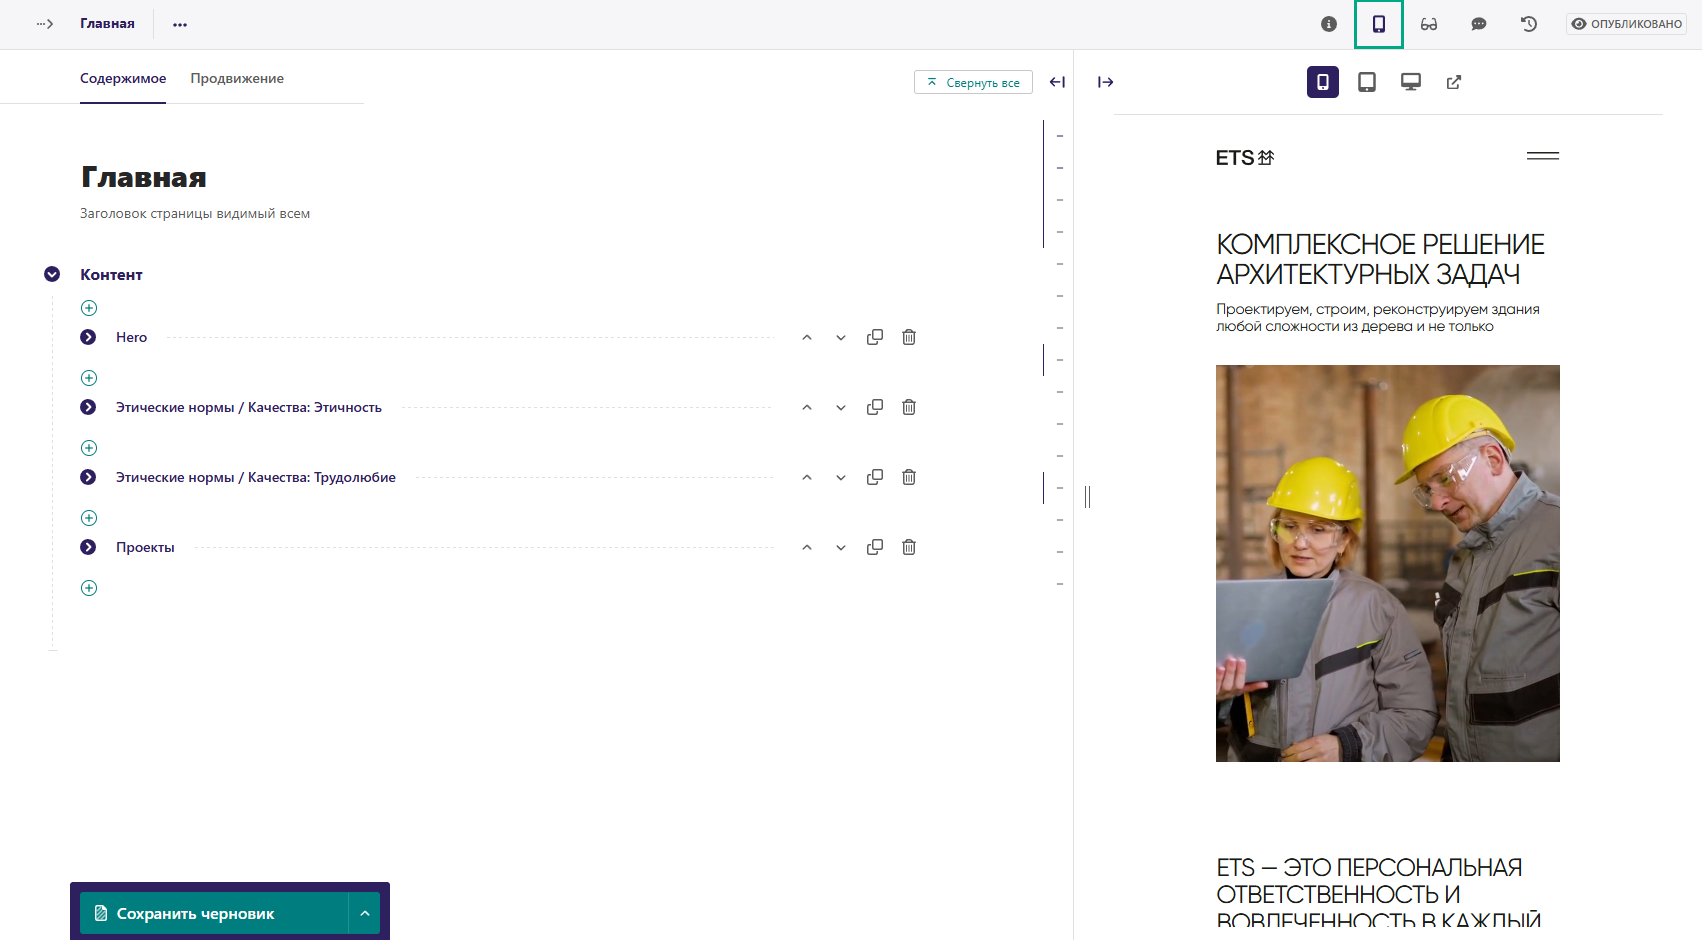Screen dimensions: 1702x940
Task: Click КОМПЛЕКСНОЕ РЕШЕНИЕ heading in preview
Action: click(1380, 259)
